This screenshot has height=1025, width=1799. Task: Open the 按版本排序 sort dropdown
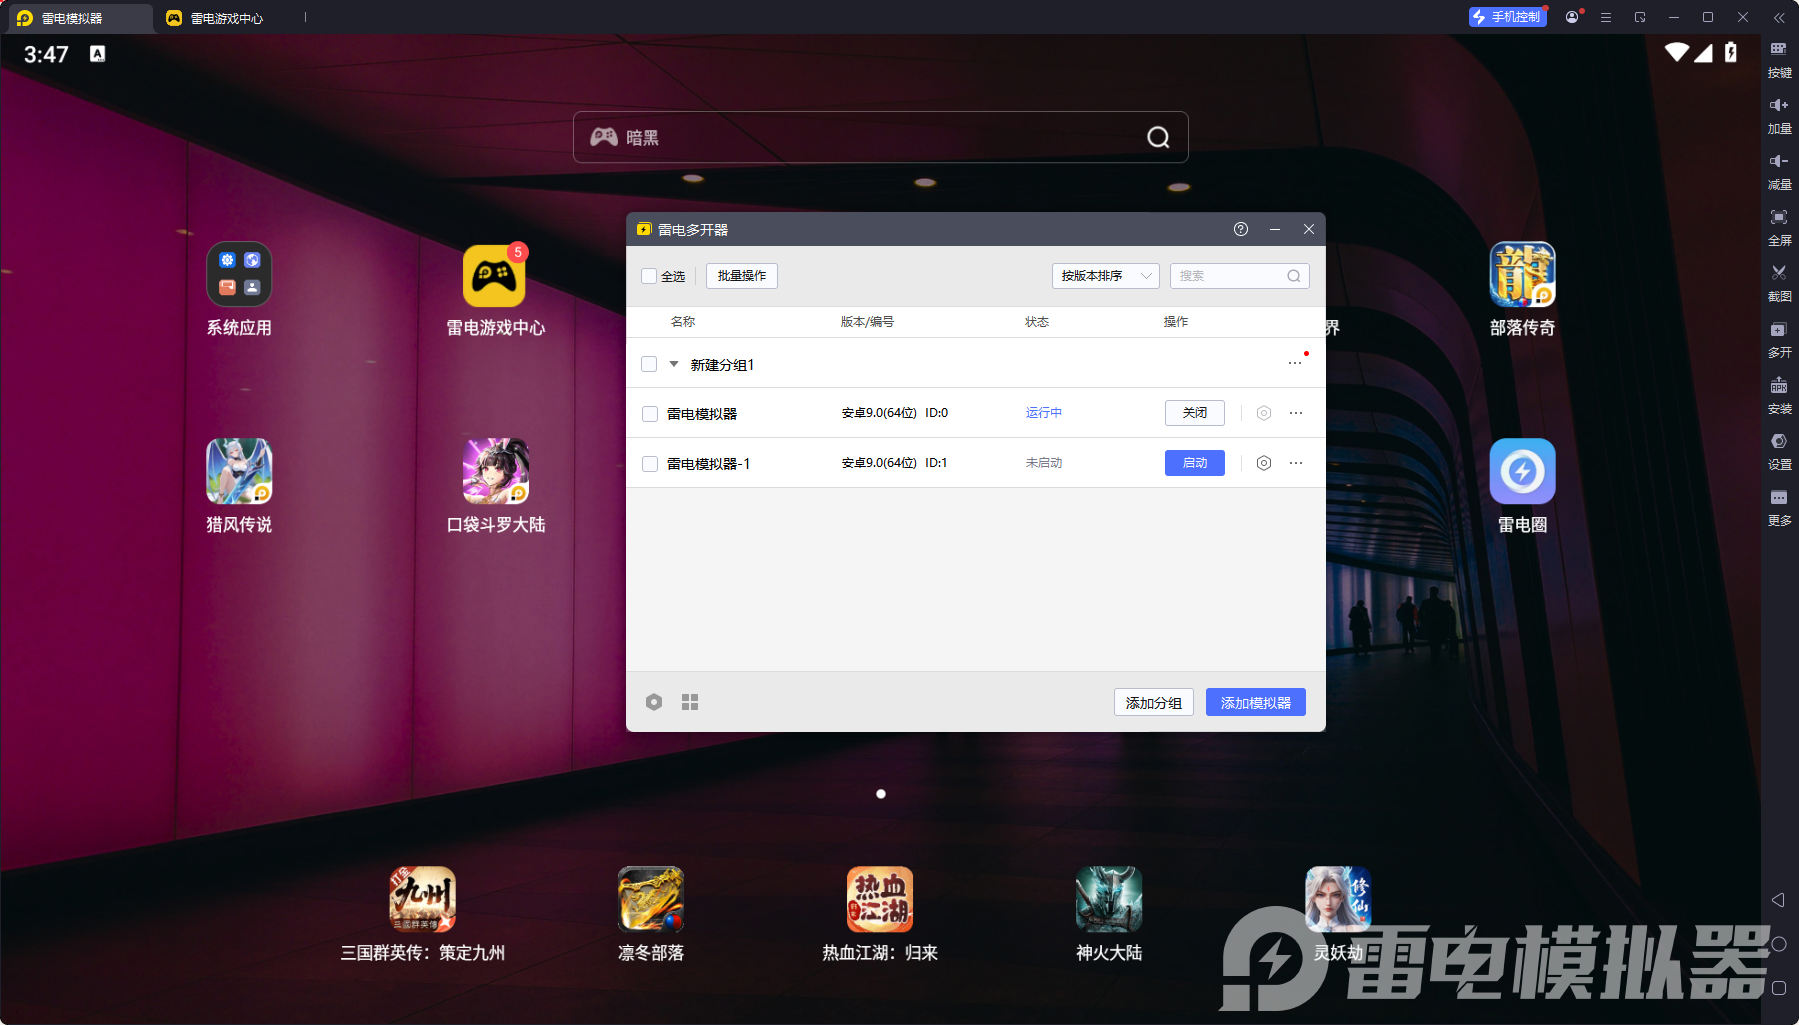1106,276
